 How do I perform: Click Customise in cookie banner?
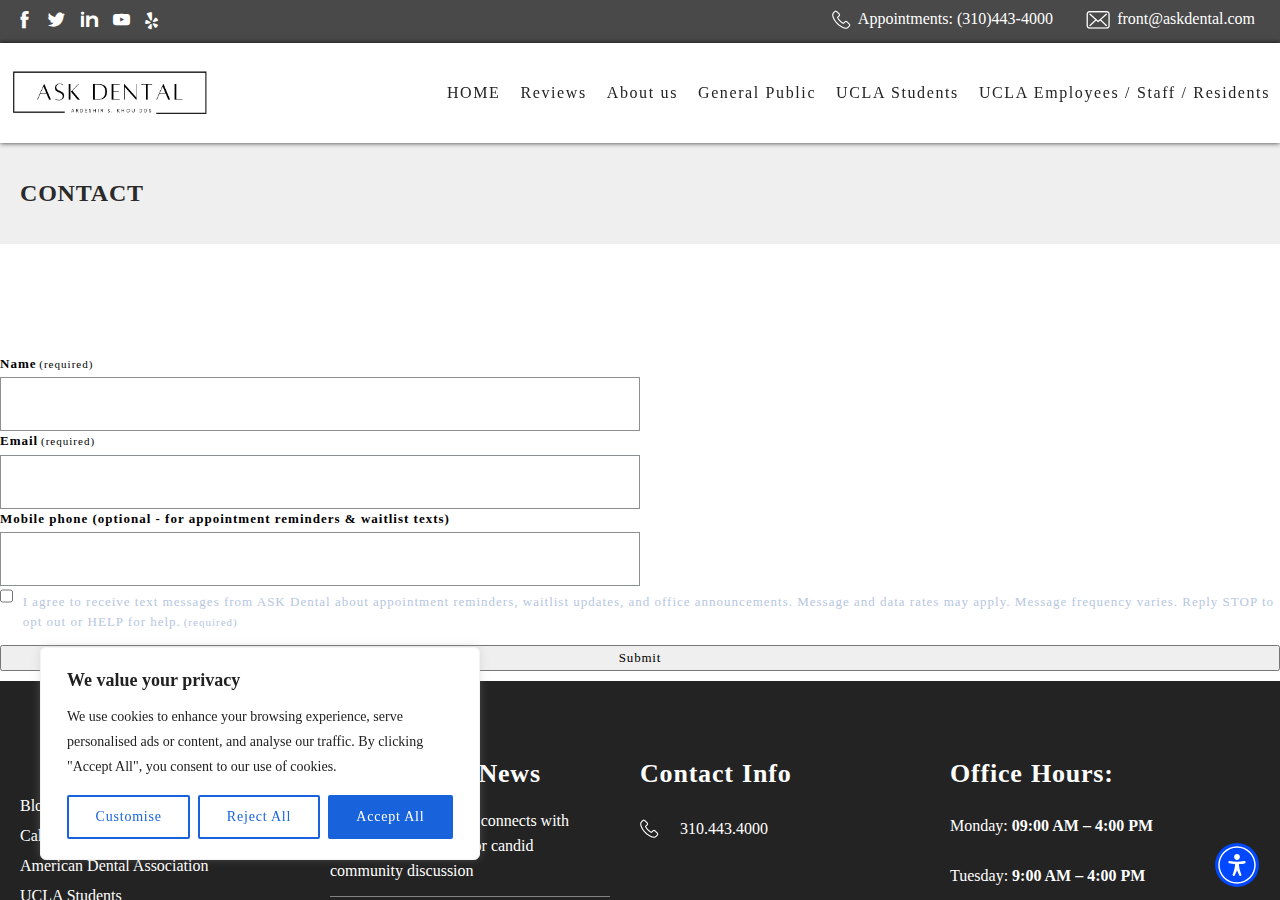pos(128,817)
